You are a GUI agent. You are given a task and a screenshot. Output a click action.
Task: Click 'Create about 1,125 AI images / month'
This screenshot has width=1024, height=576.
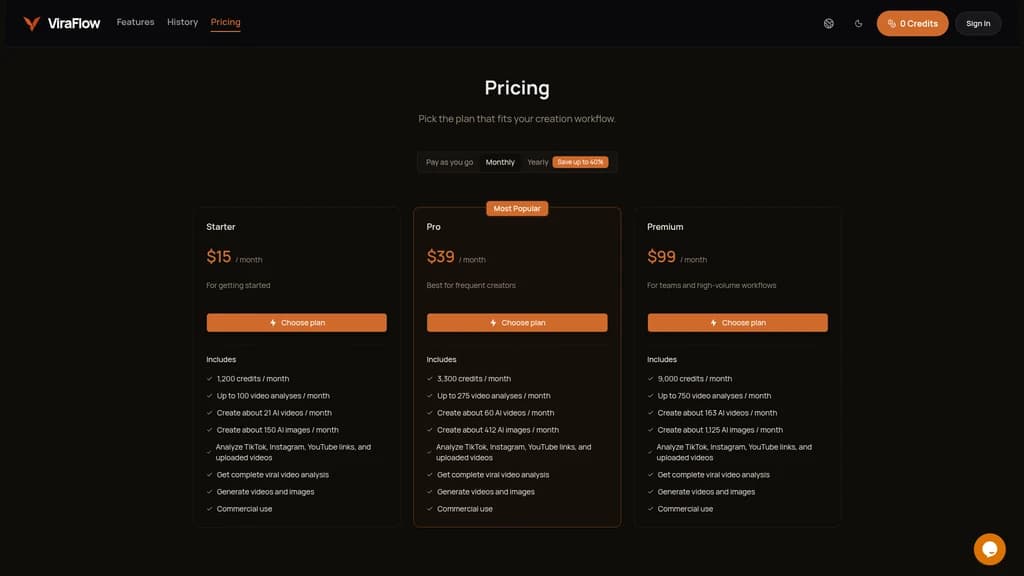[720, 430]
